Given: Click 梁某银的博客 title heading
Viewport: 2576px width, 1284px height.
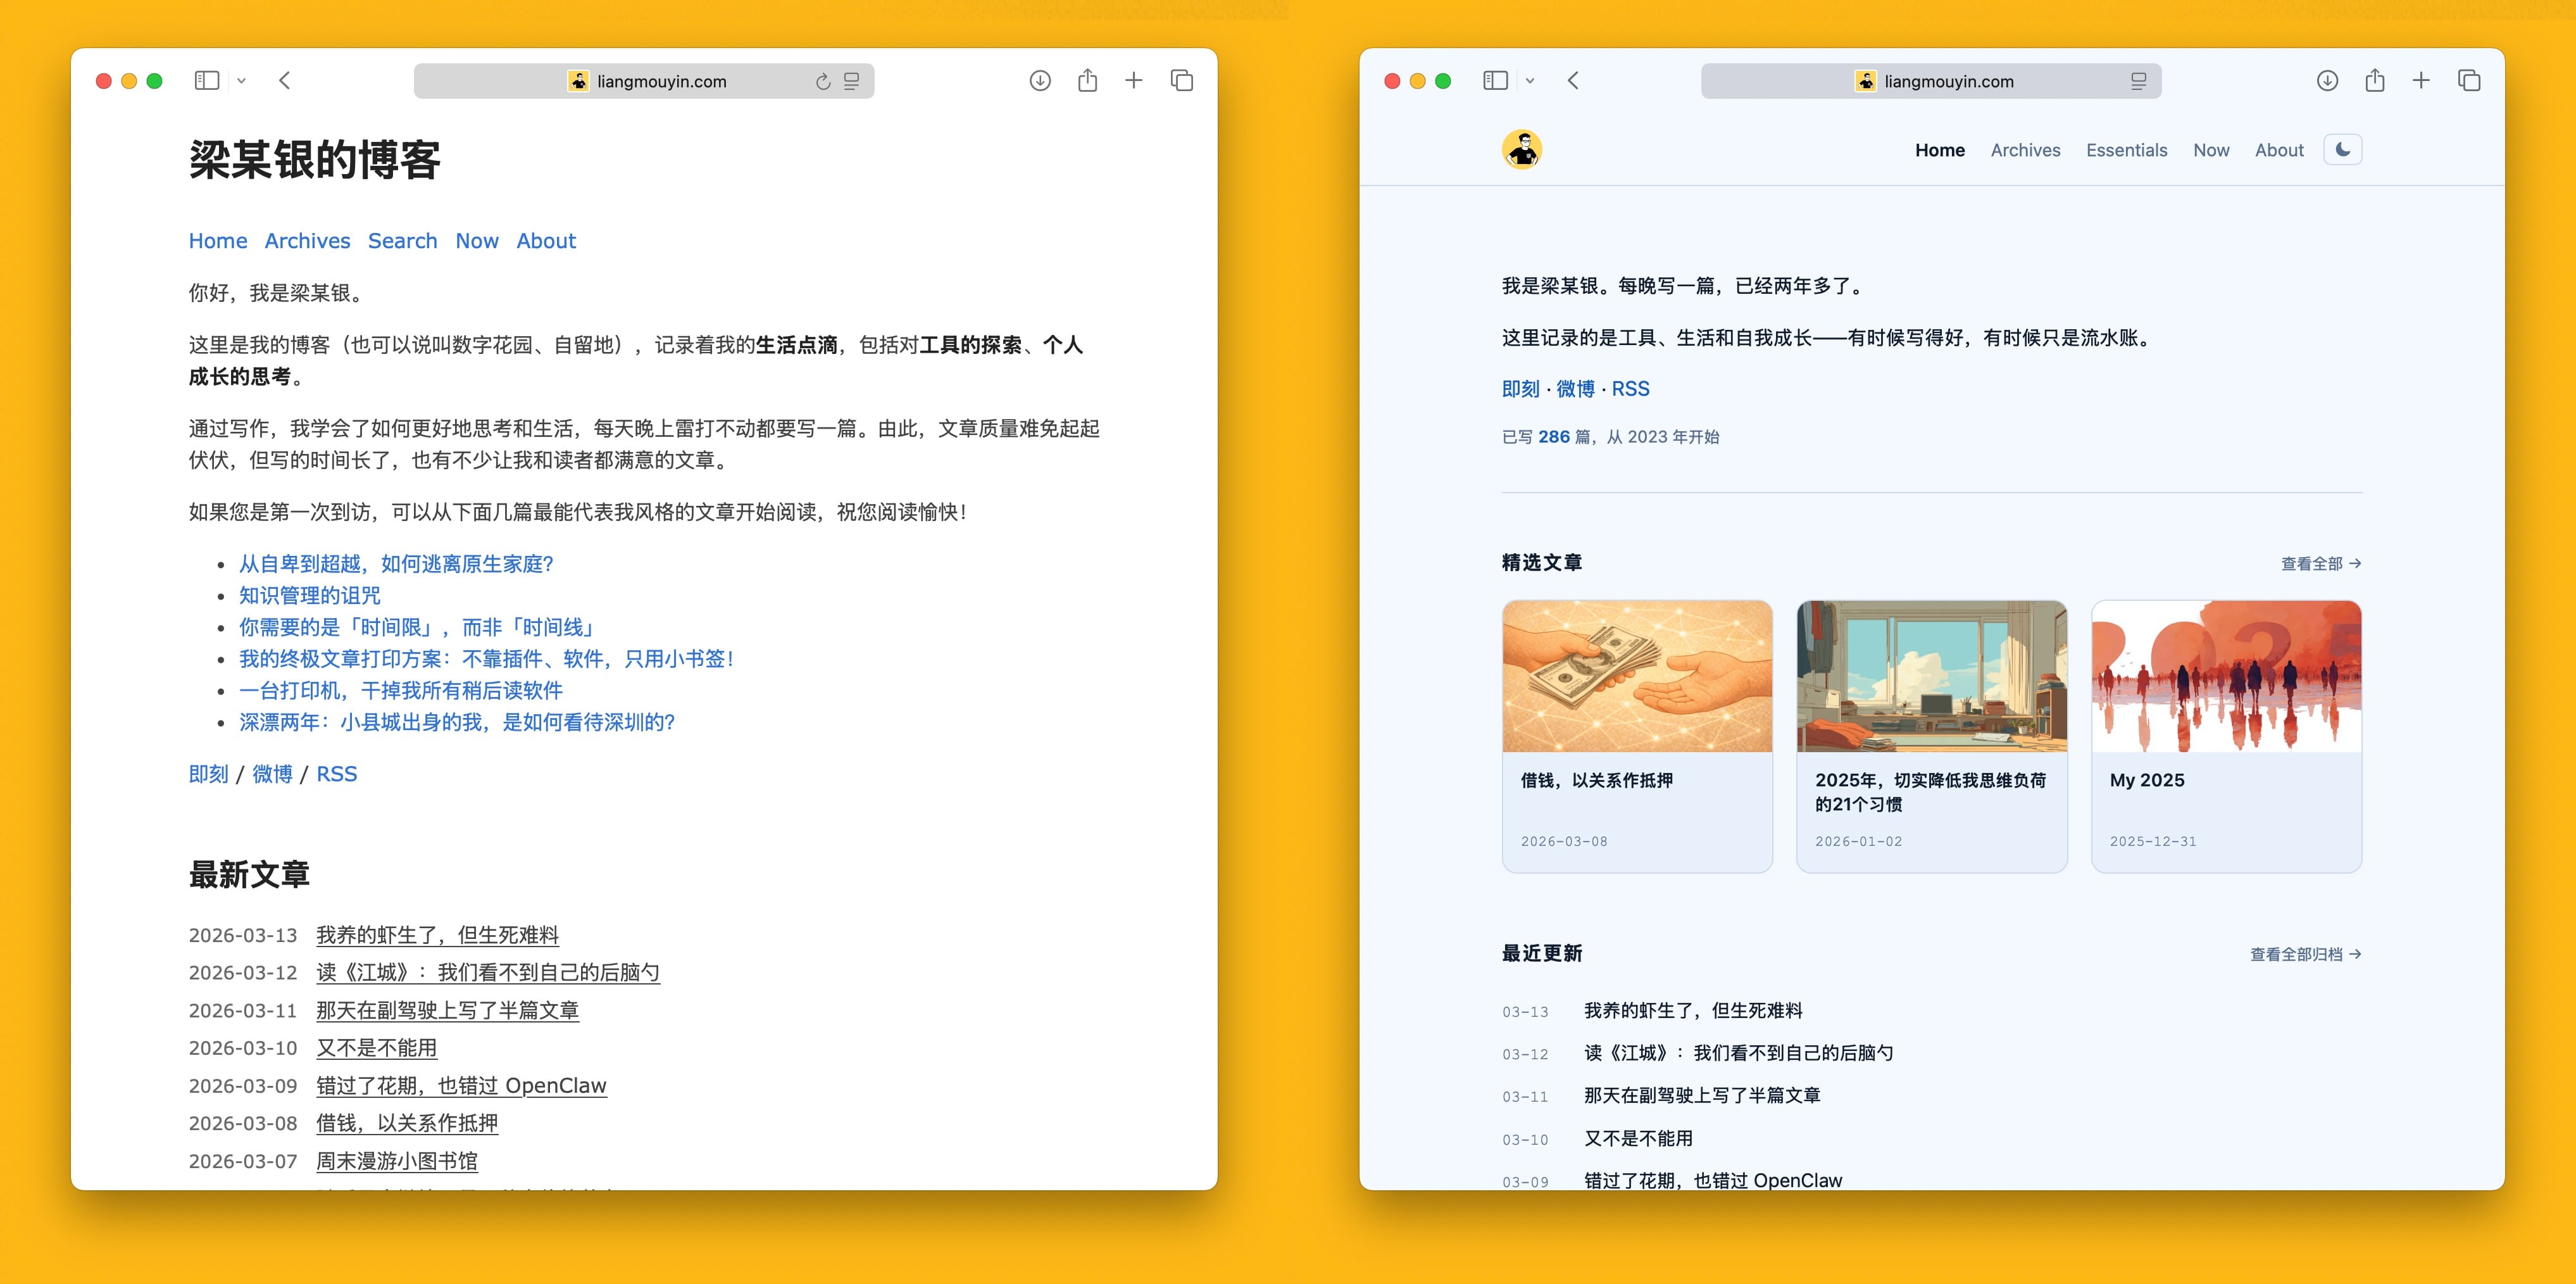Looking at the screenshot, I should click(x=315, y=160).
